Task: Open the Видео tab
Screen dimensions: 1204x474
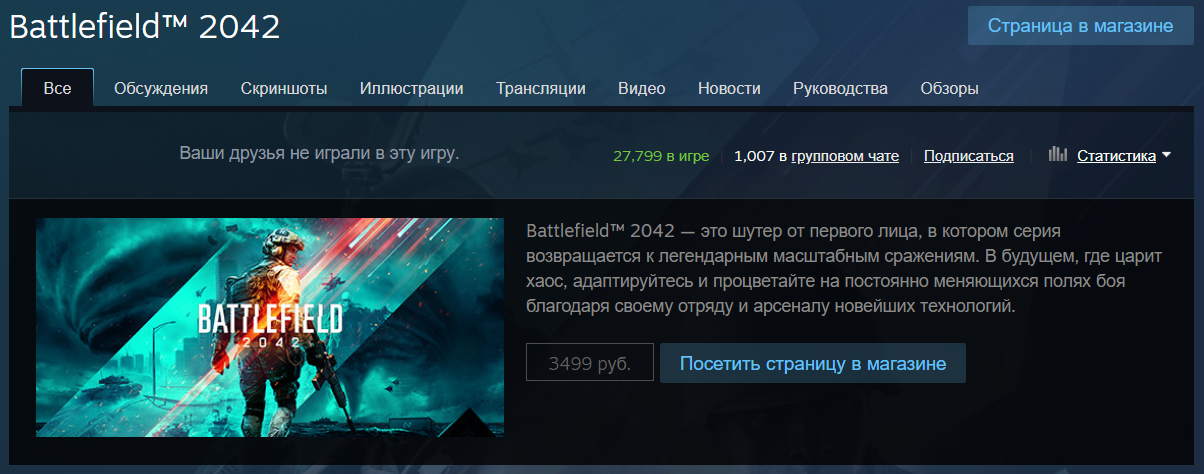Action: pos(642,88)
